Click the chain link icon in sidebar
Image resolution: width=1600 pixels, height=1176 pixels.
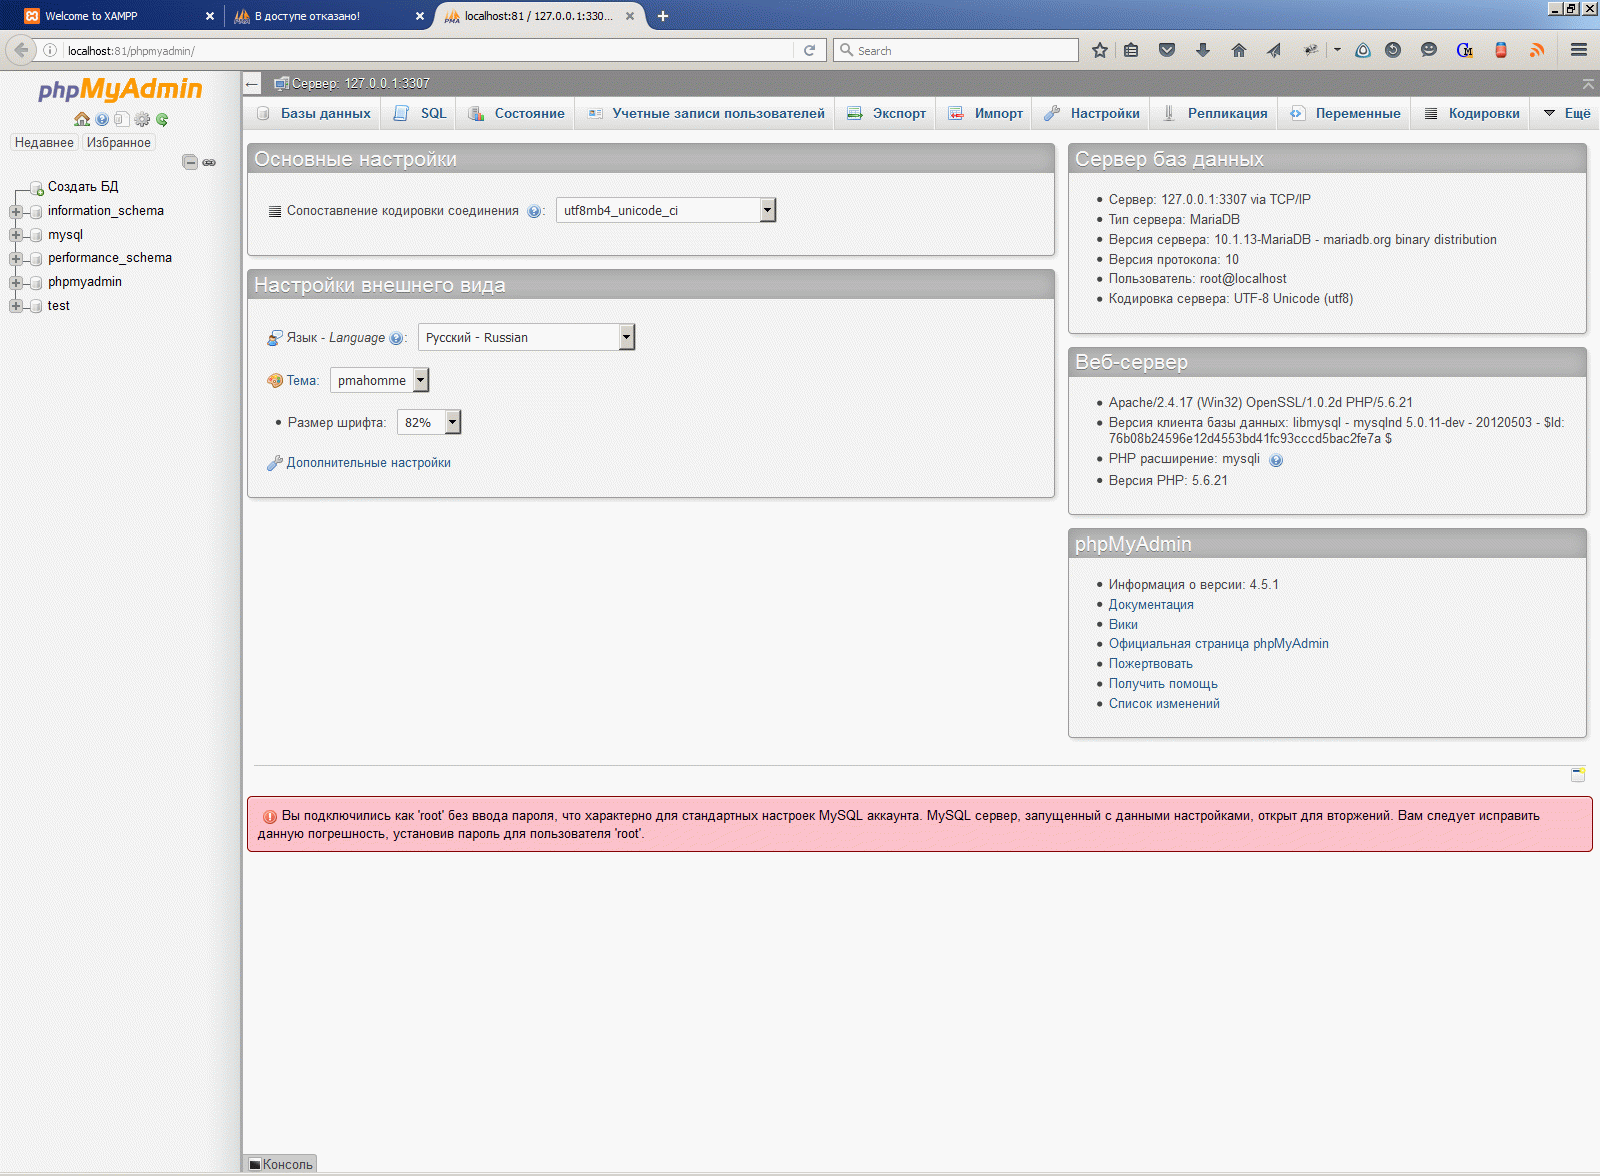point(209,162)
